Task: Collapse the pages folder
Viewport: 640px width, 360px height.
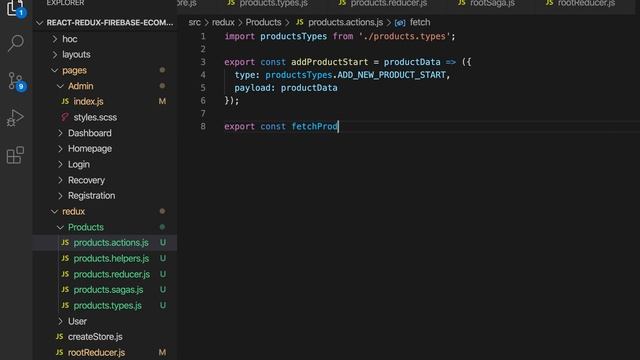Action: point(54,70)
